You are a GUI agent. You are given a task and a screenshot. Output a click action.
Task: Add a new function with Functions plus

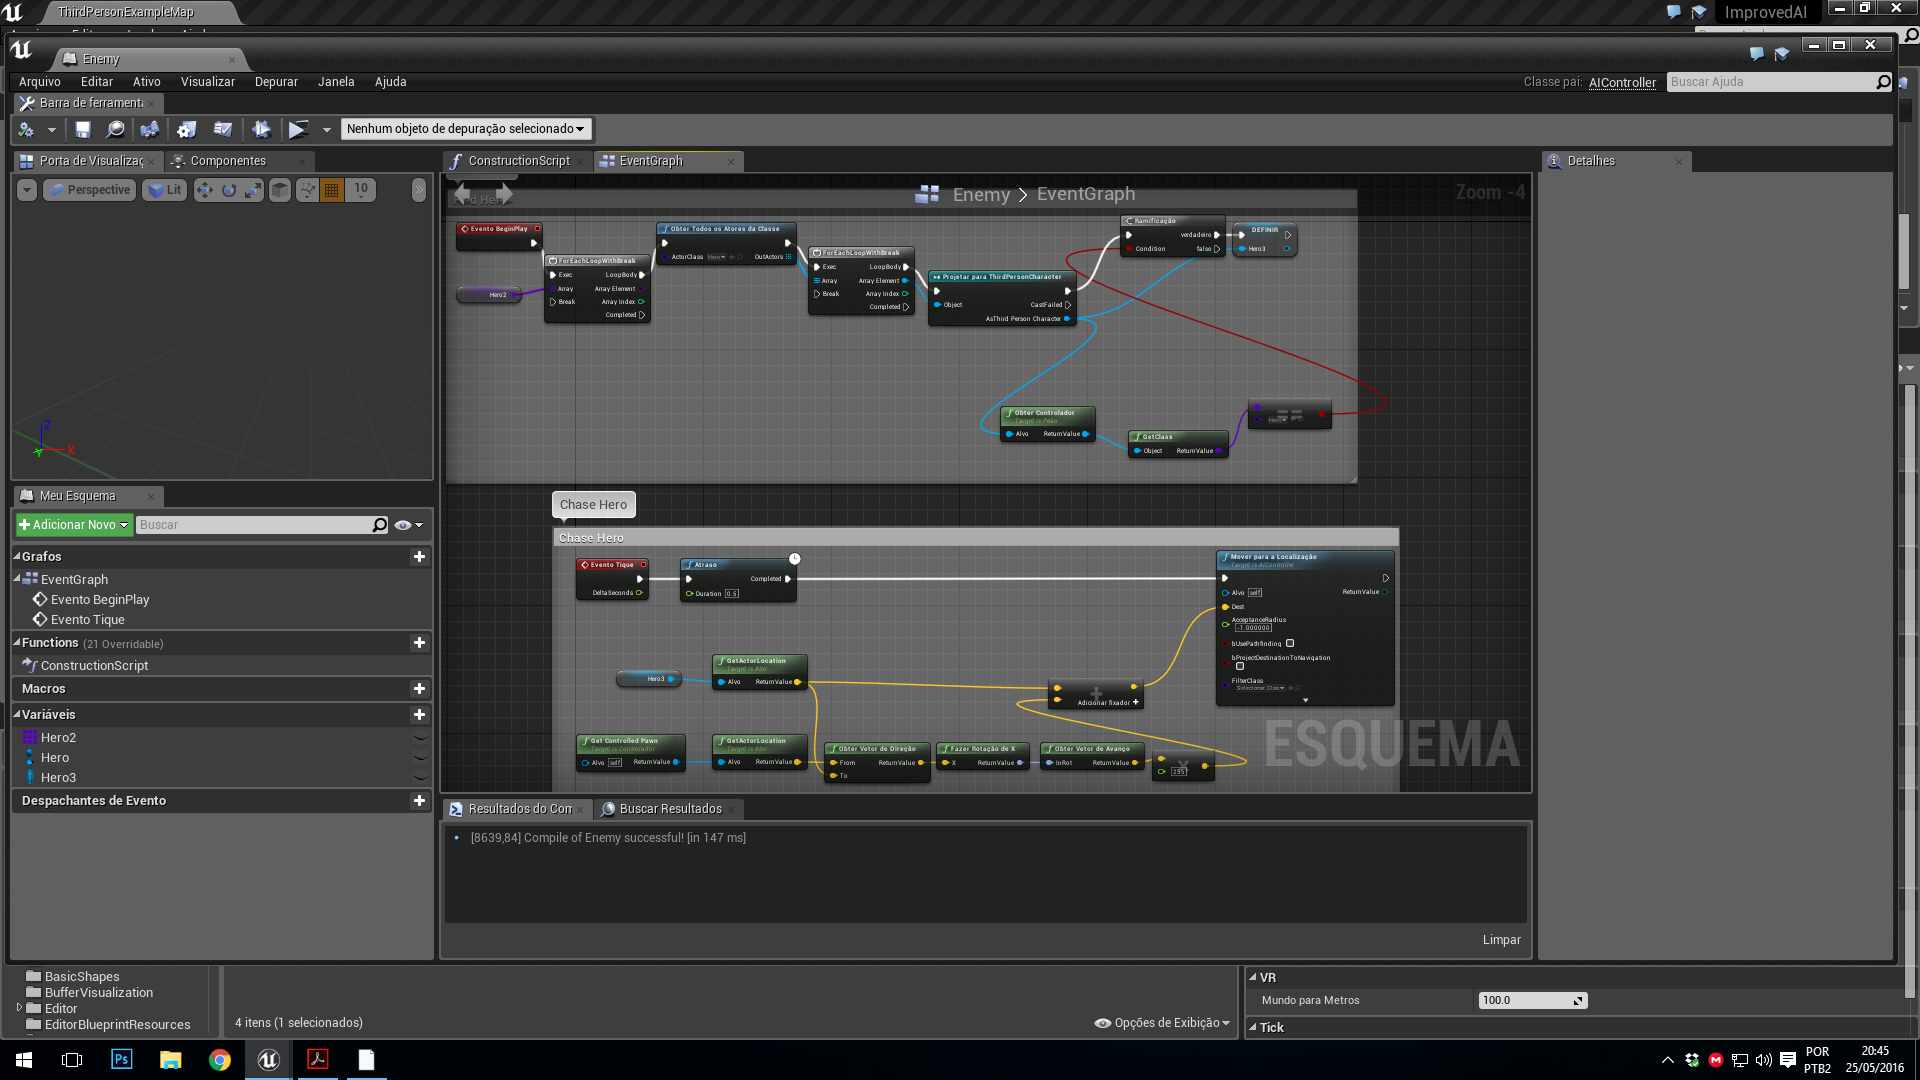[x=419, y=643]
